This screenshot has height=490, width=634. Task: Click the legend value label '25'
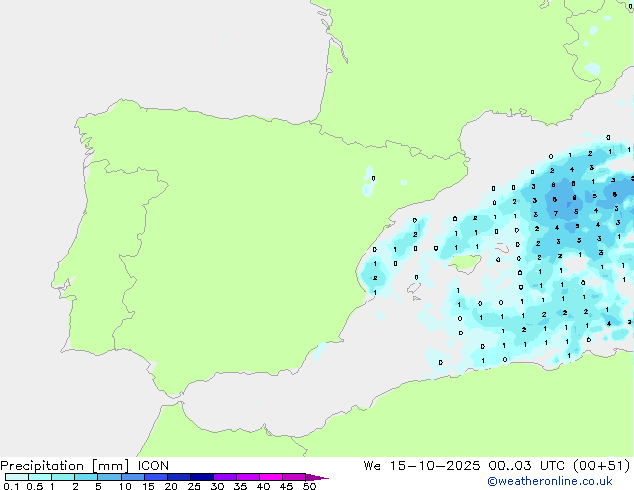point(194,486)
